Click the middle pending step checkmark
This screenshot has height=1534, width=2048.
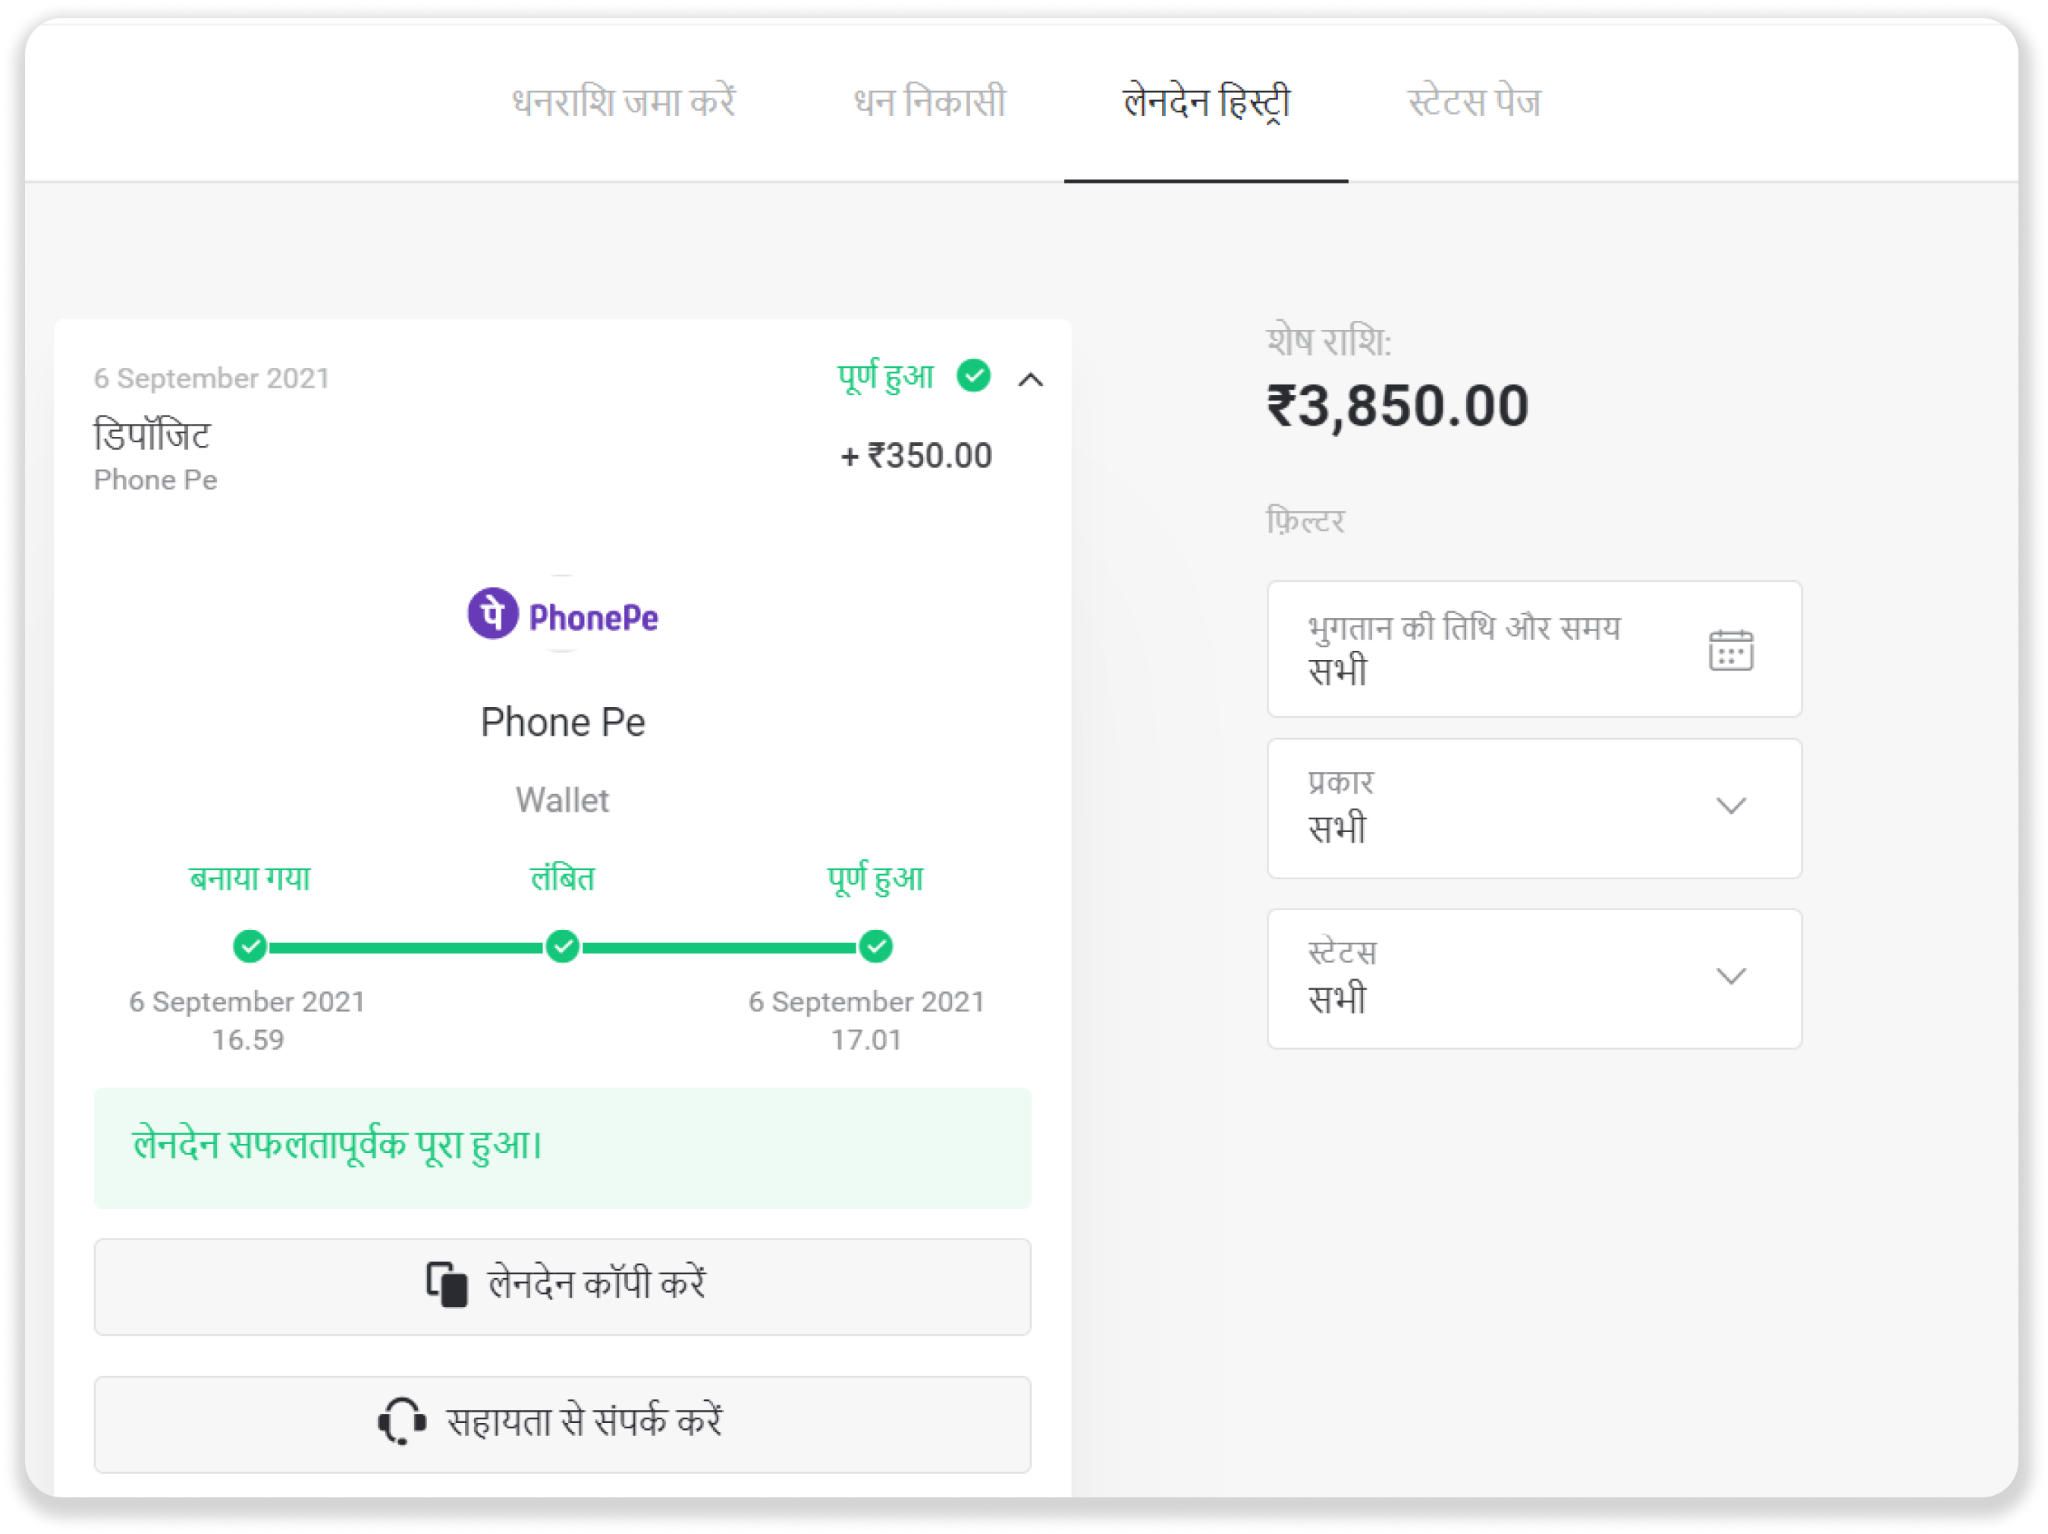click(563, 946)
